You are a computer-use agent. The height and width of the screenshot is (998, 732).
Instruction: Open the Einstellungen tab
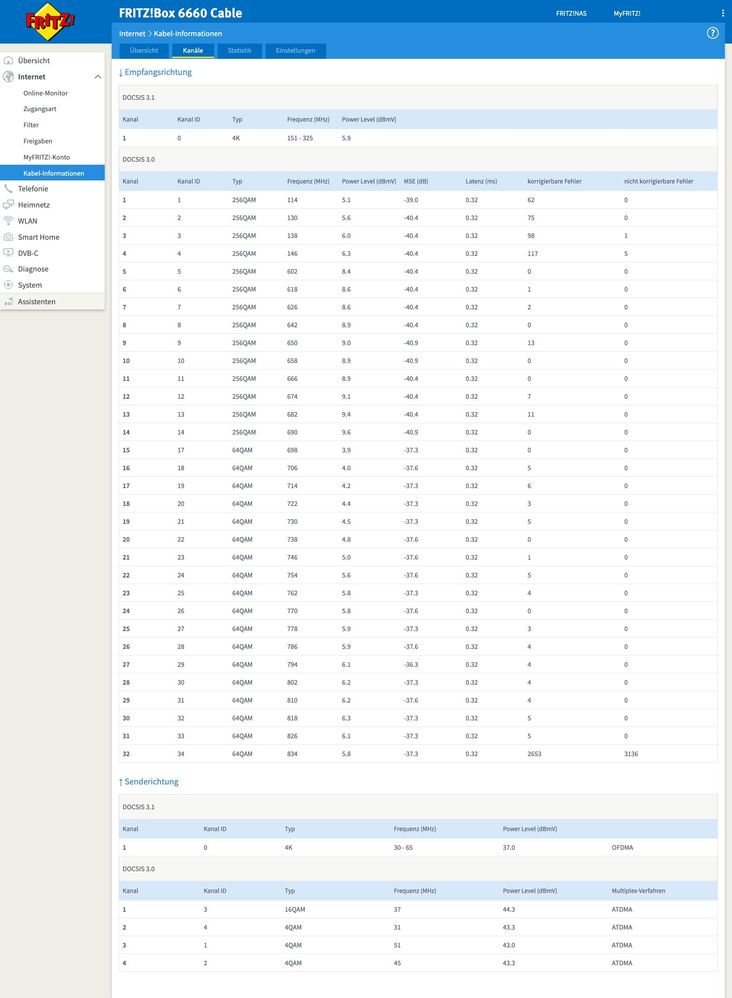pos(295,50)
